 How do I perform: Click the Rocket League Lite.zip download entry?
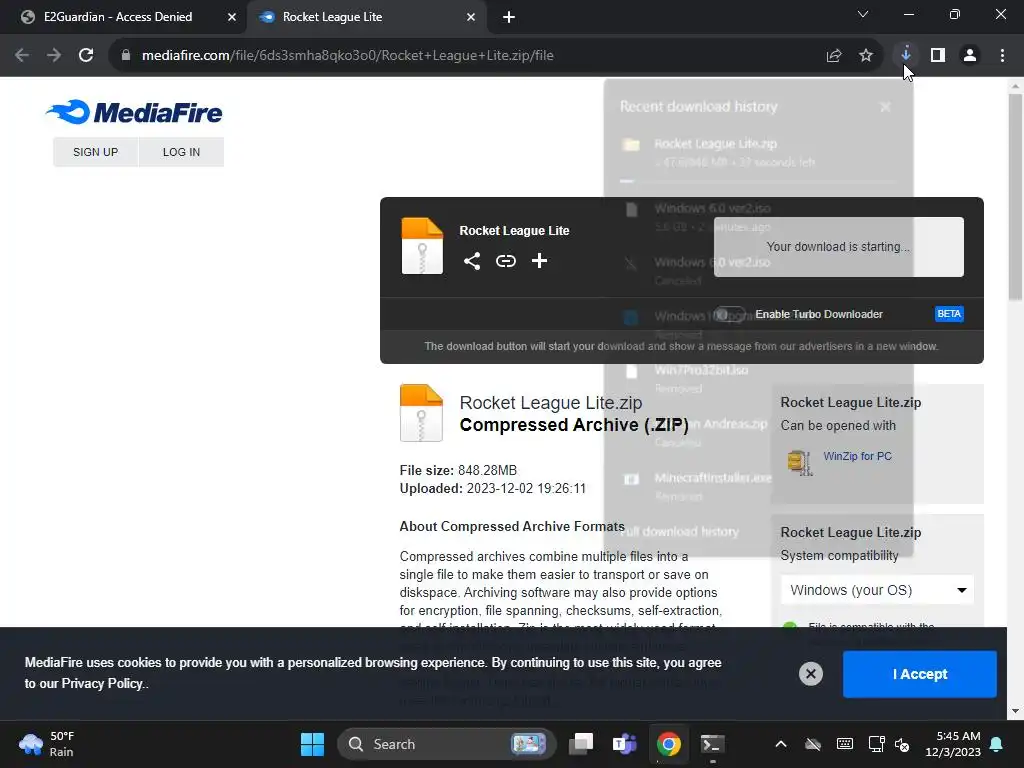pyautogui.click(x=758, y=153)
